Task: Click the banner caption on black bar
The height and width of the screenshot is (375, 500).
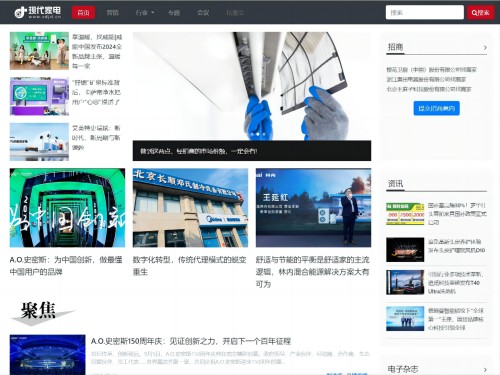Action: pyautogui.click(x=199, y=151)
